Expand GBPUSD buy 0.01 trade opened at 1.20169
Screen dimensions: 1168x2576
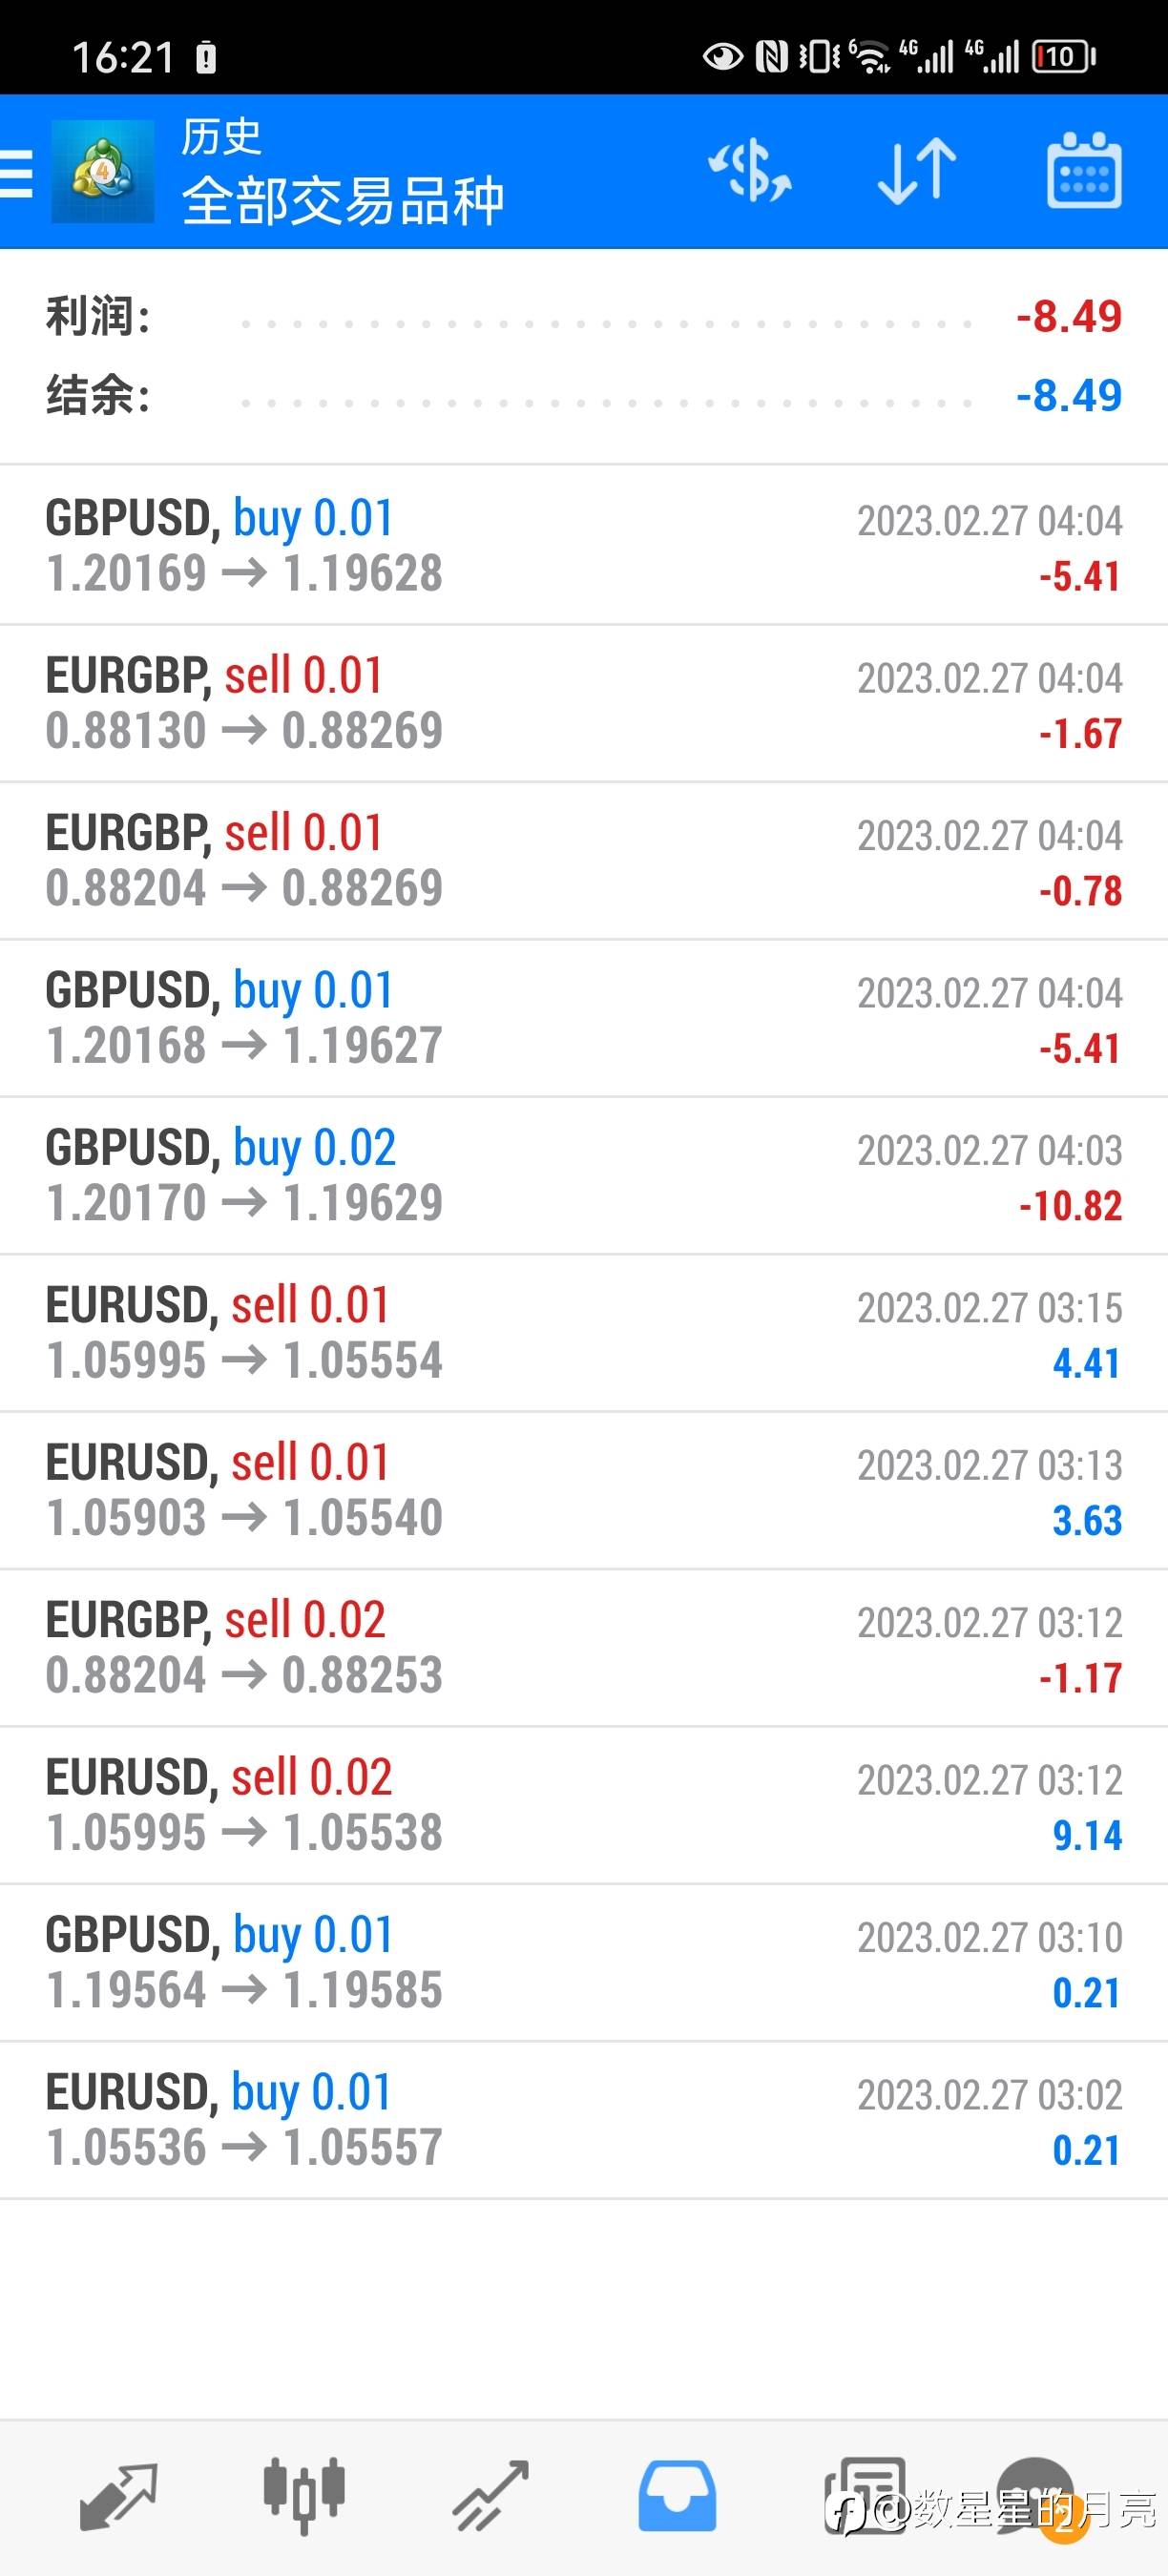pos(584,546)
